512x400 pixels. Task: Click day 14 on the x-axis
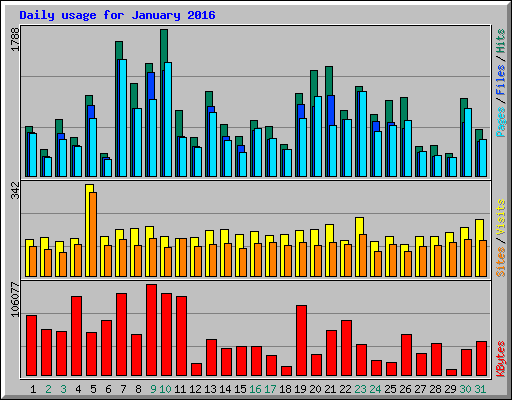click(x=225, y=389)
